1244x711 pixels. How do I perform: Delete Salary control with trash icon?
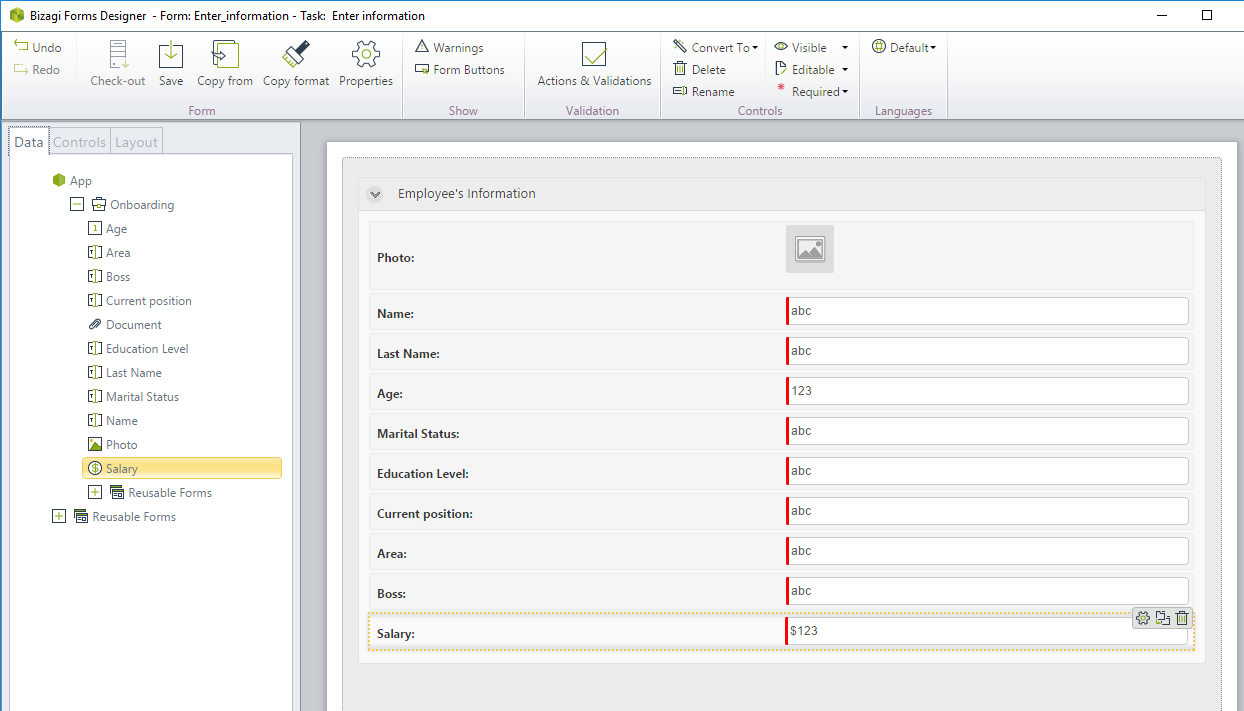click(1182, 618)
